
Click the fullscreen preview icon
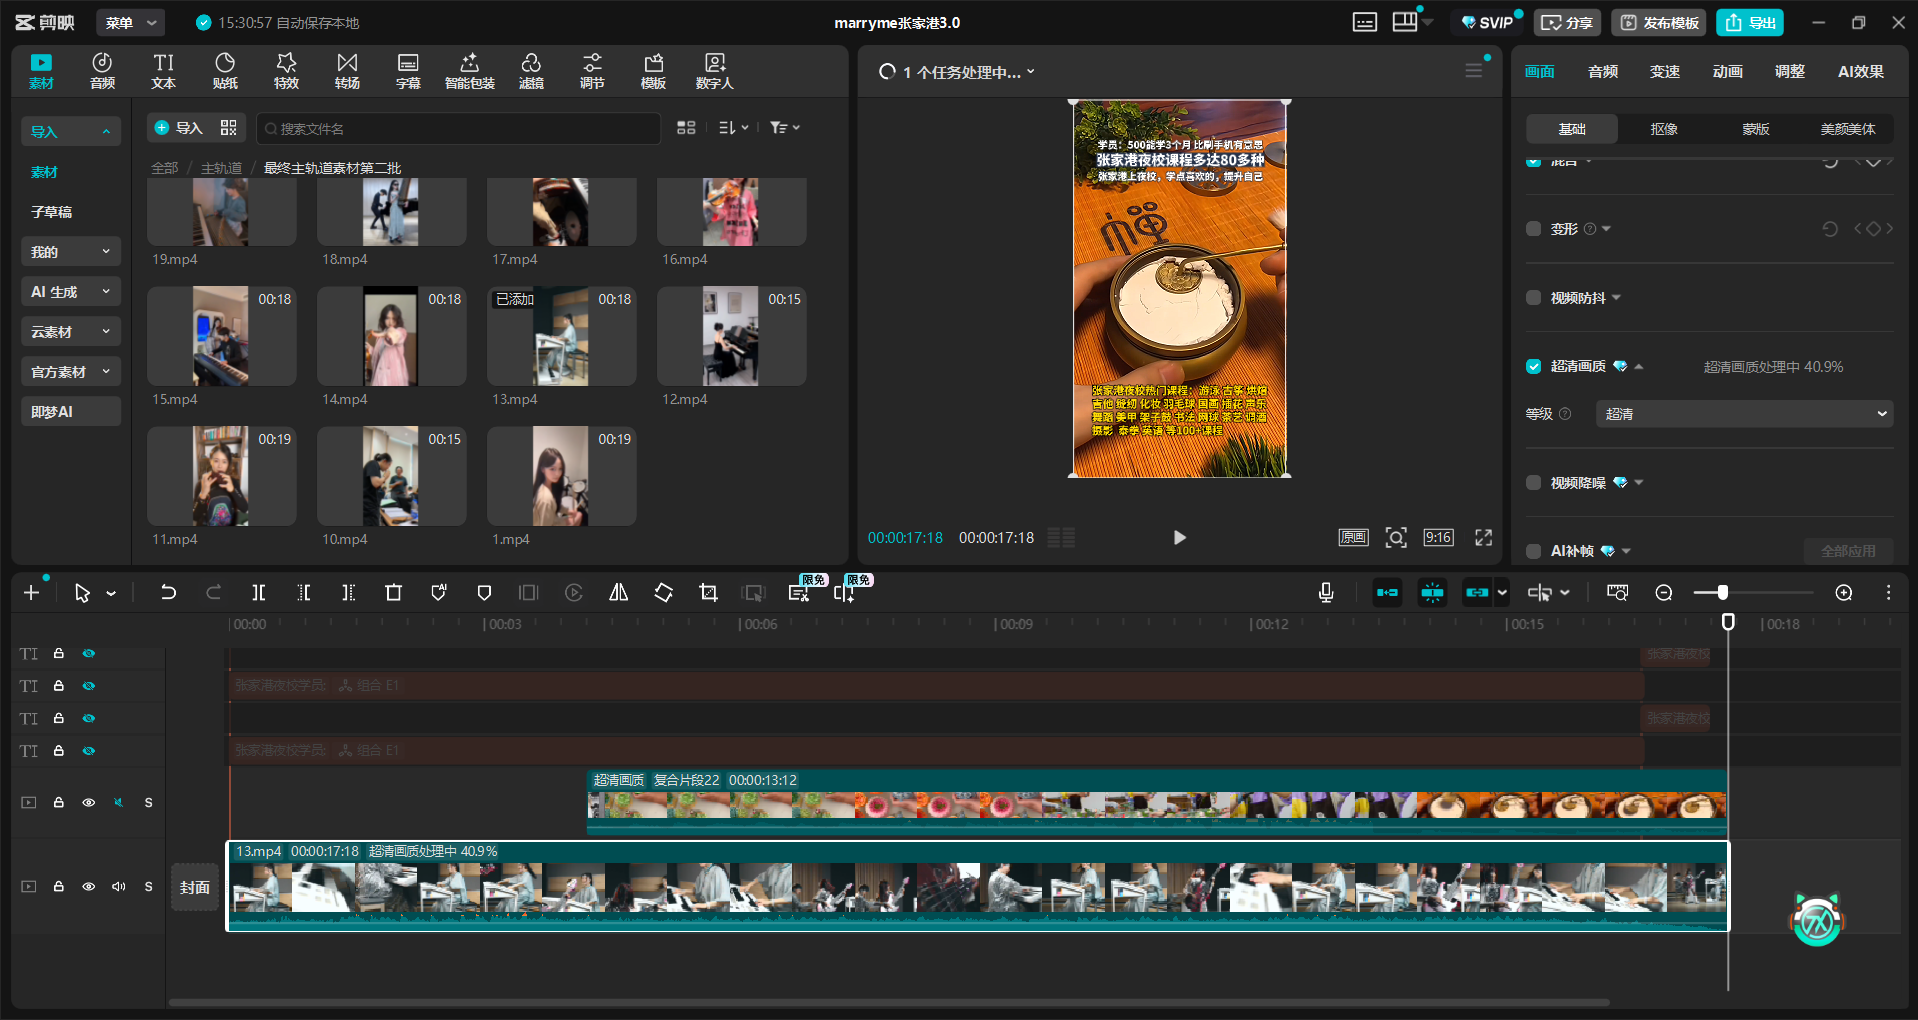pyautogui.click(x=1484, y=538)
